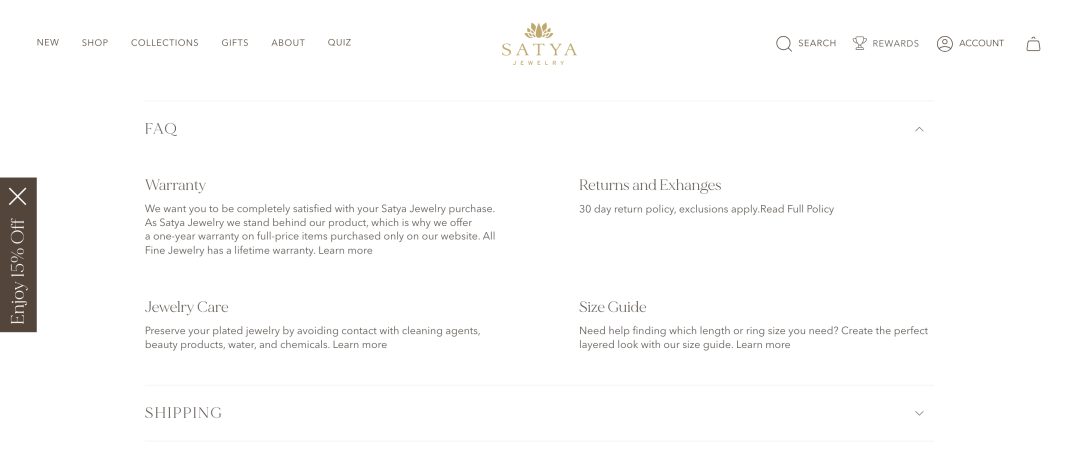
Task: Open the Enjoy 15% Off side tab
Action: coord(18,272)
